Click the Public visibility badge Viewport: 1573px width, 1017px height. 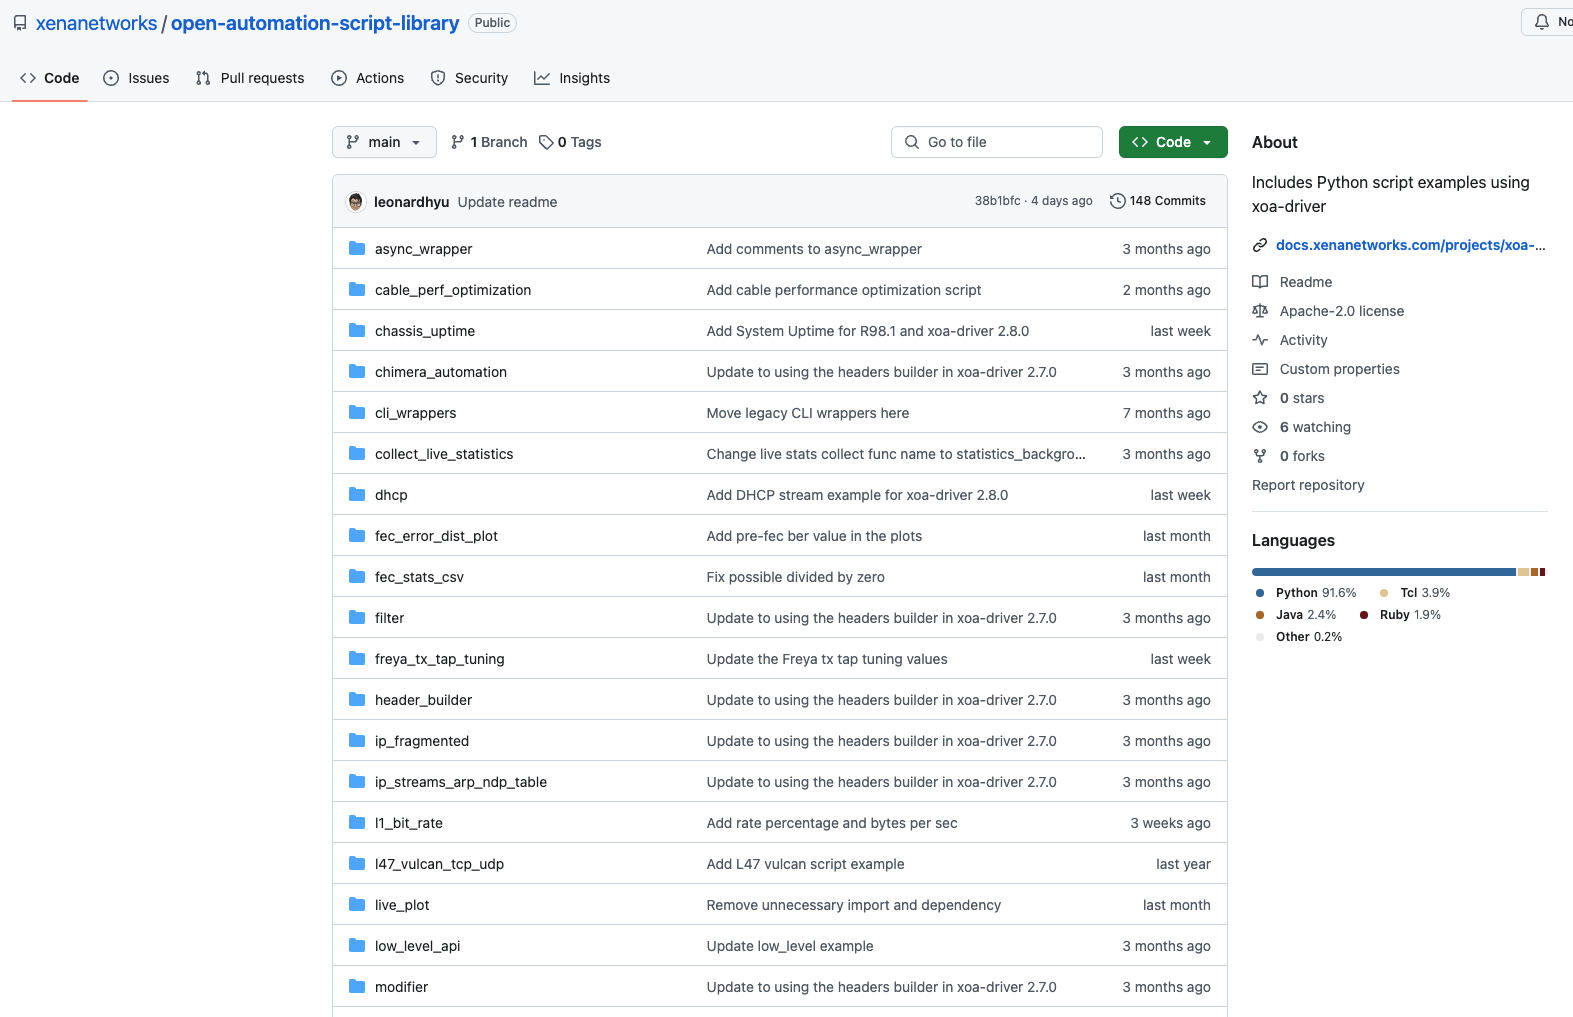492,23
